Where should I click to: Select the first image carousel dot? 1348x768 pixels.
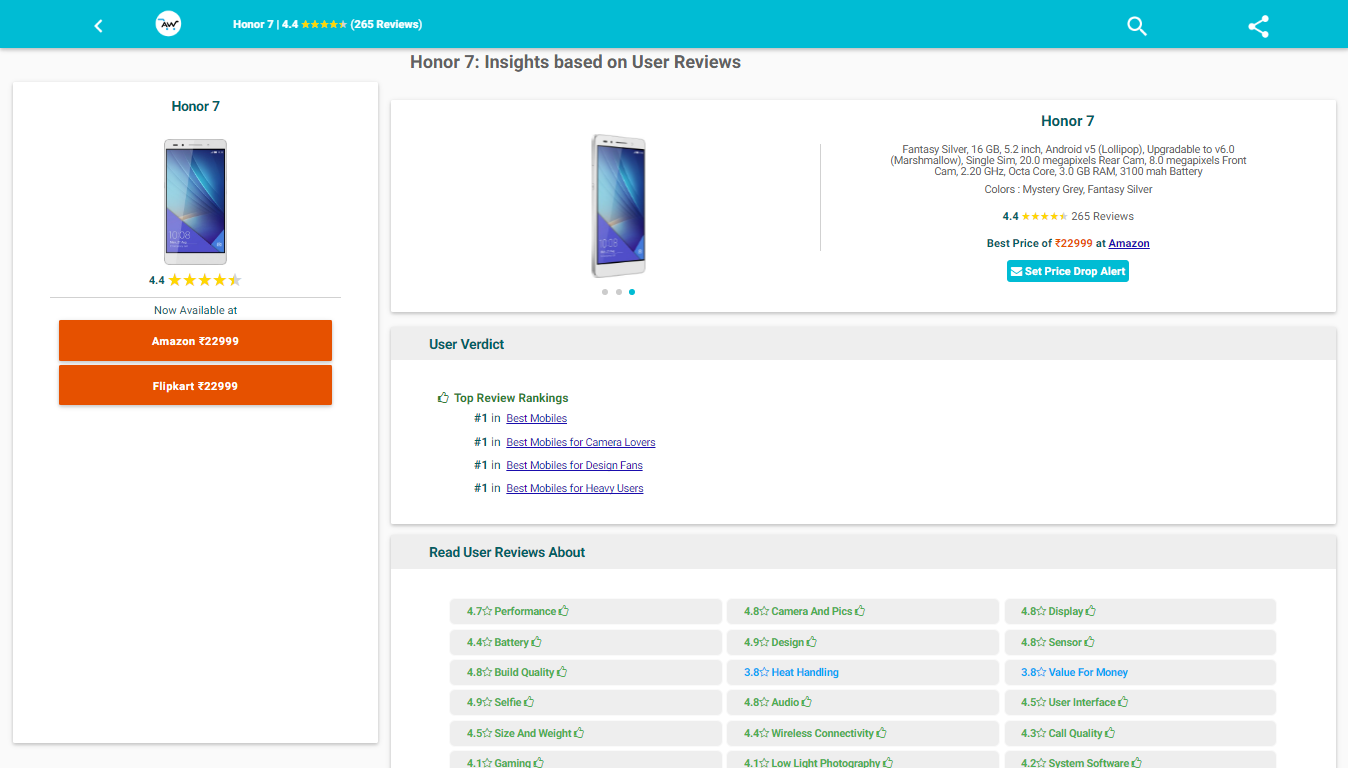pyautogui.click(x=605, y=292)
